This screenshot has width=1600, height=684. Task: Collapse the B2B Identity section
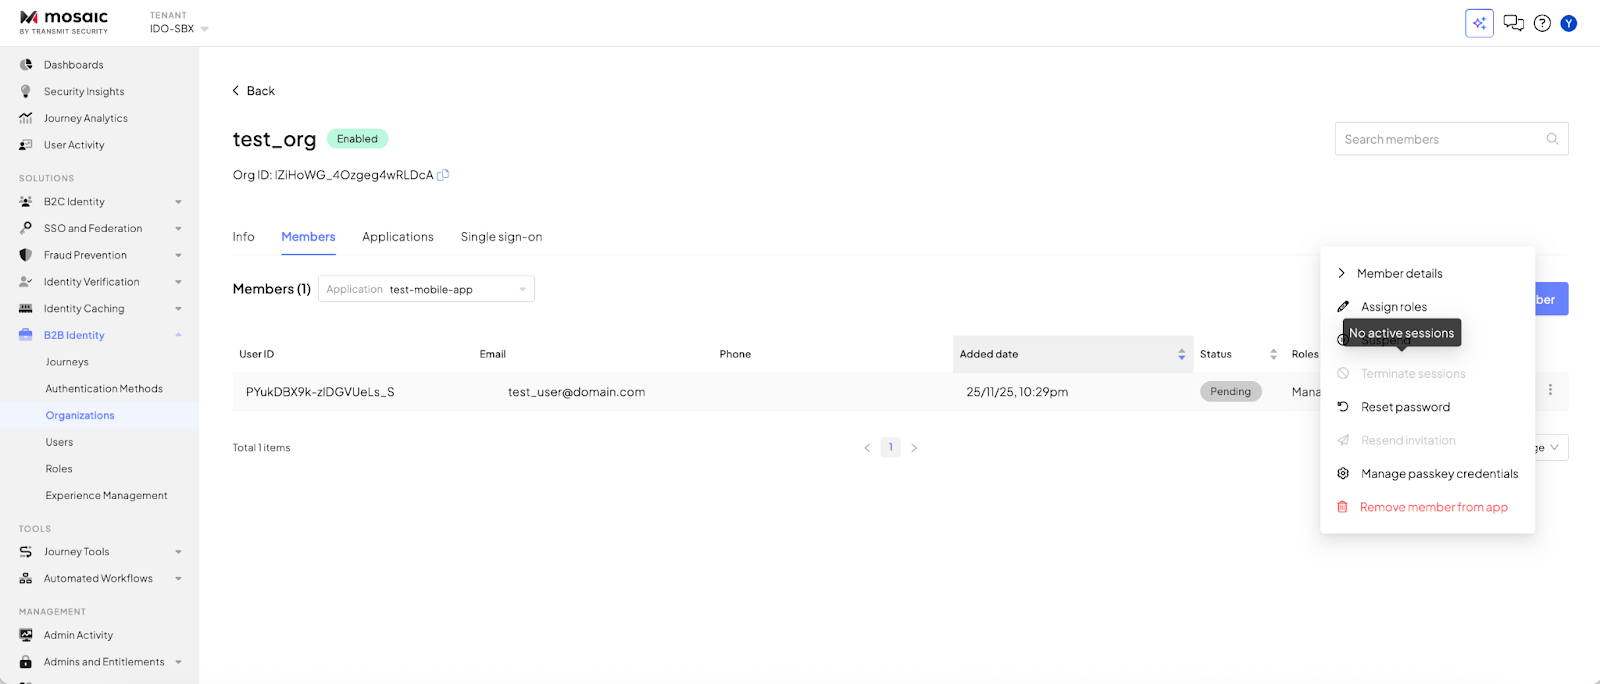pyautogui.click(x=178, y=335)
